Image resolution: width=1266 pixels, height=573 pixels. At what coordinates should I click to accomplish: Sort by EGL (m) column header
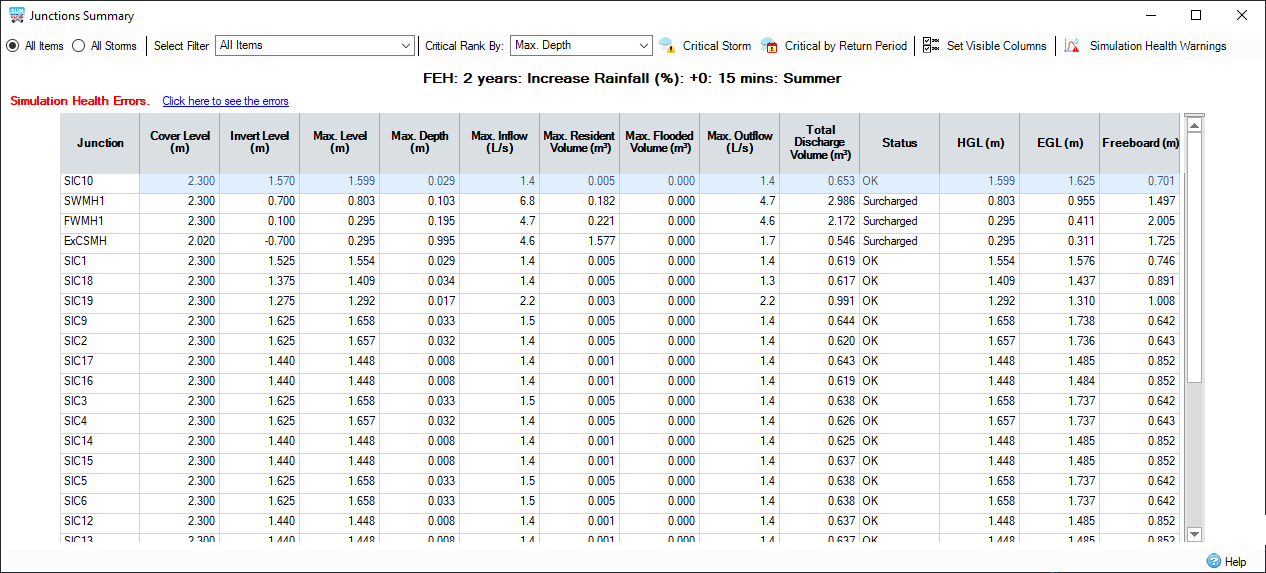point(1060,143)
